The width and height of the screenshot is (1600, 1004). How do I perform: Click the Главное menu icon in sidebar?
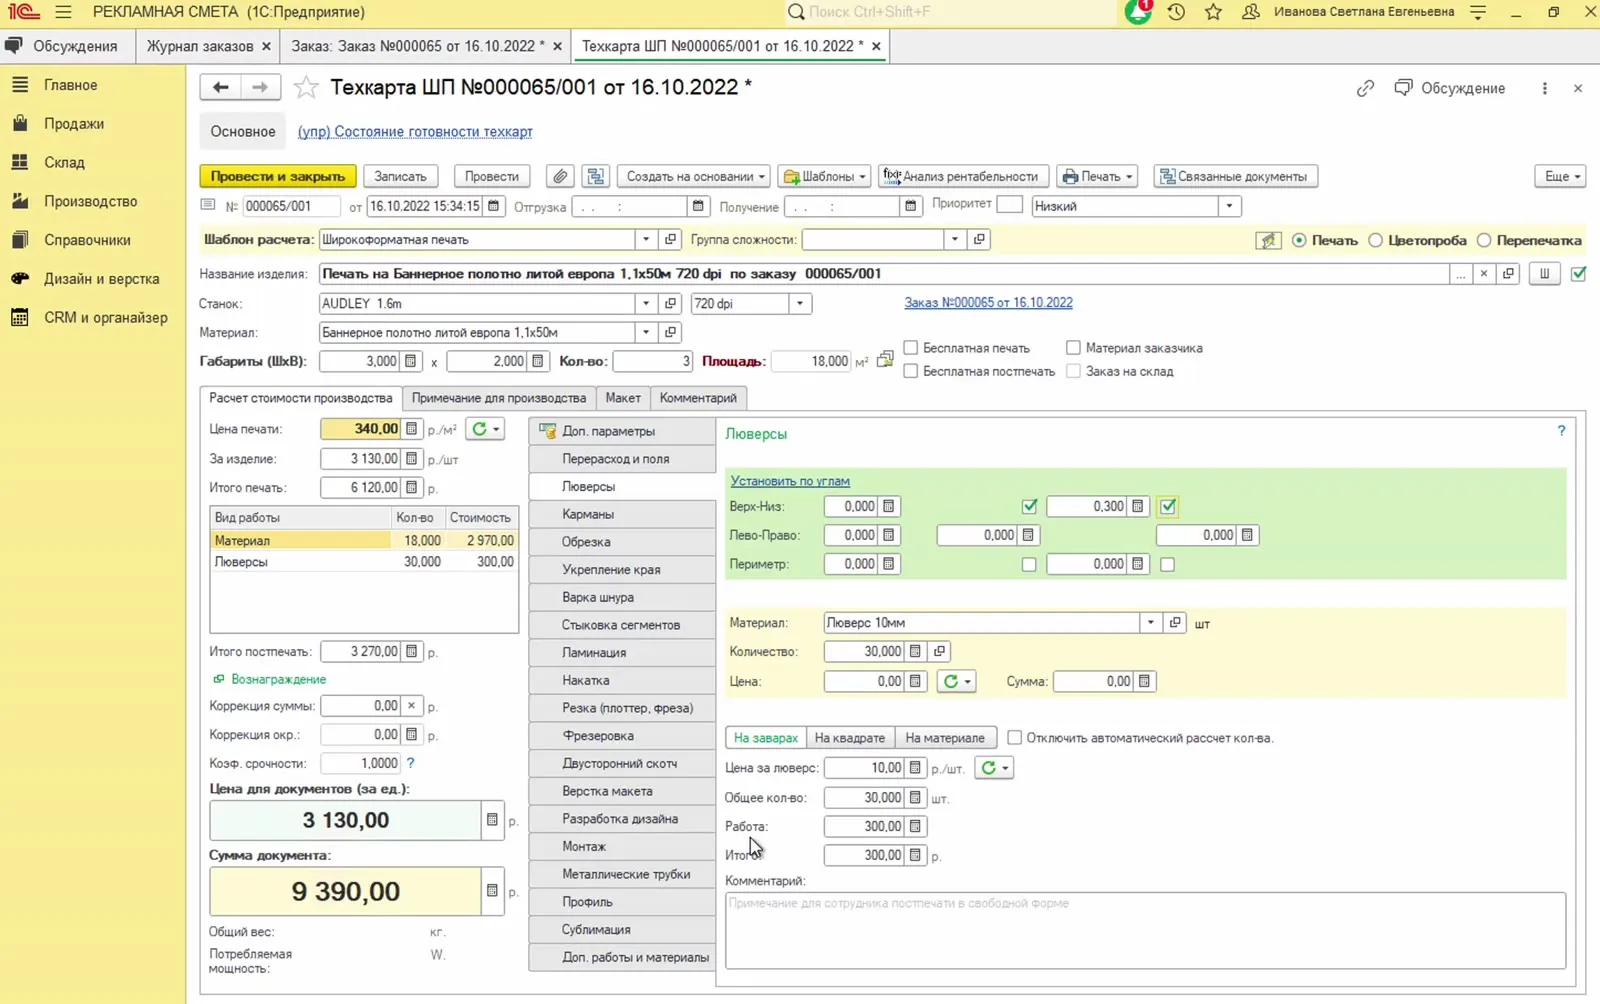click(x=20, y=85)
